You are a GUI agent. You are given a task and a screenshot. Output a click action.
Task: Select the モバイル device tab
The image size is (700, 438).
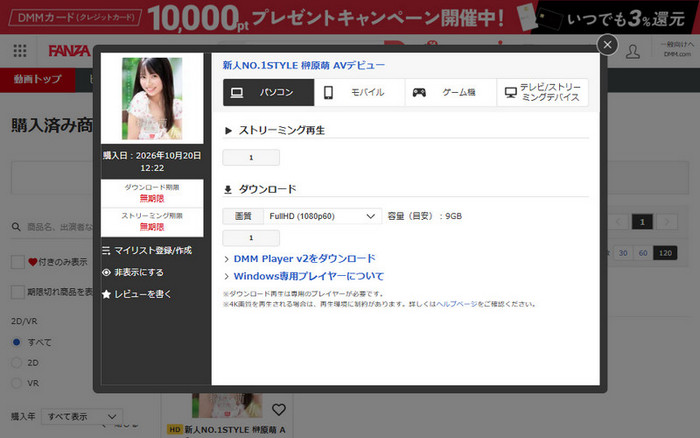pos(360,92)
